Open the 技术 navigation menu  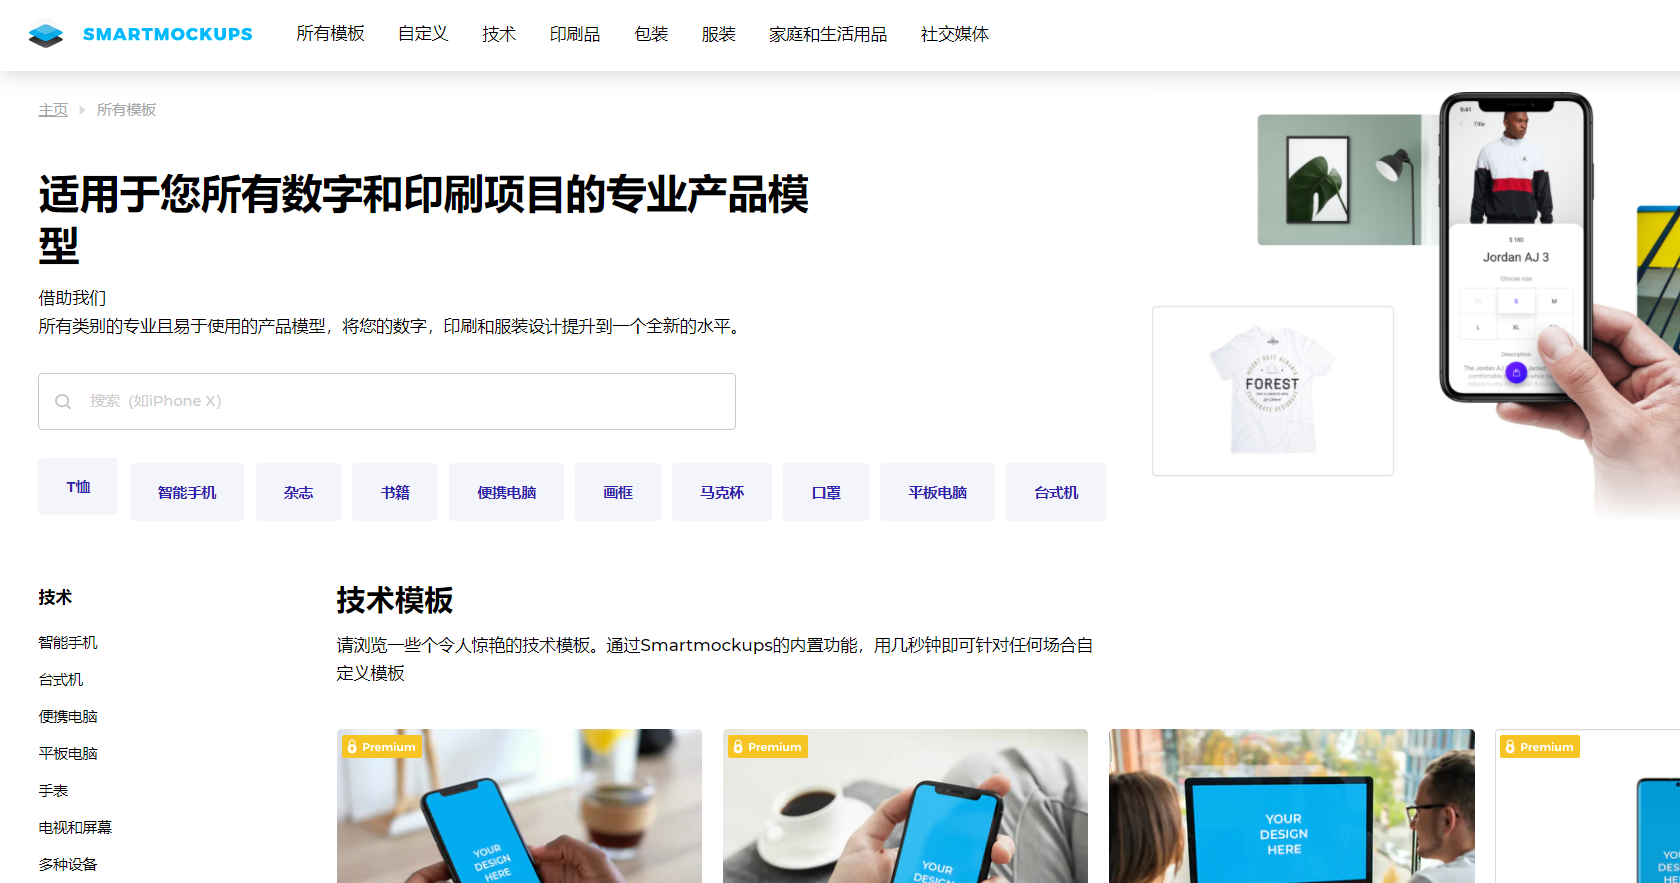pos(499,34)
